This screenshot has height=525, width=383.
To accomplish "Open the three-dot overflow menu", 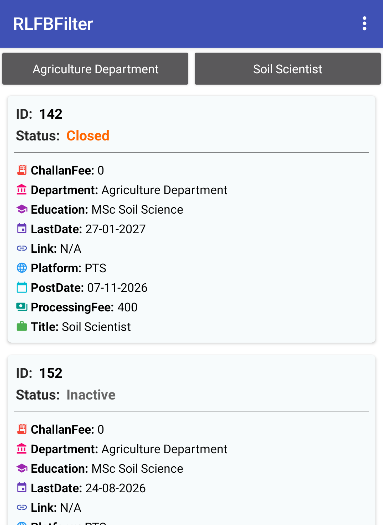I will pyautogui.click(x=364, y=24).
